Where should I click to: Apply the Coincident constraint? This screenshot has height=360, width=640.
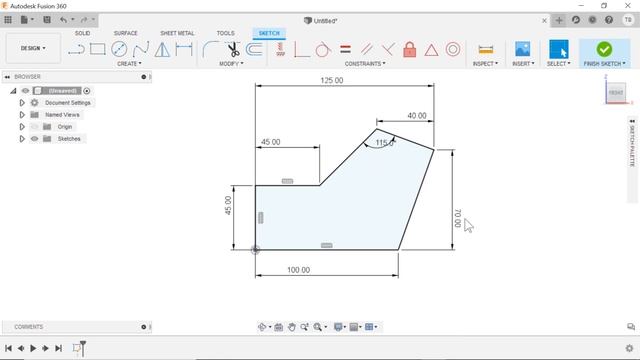301,49
